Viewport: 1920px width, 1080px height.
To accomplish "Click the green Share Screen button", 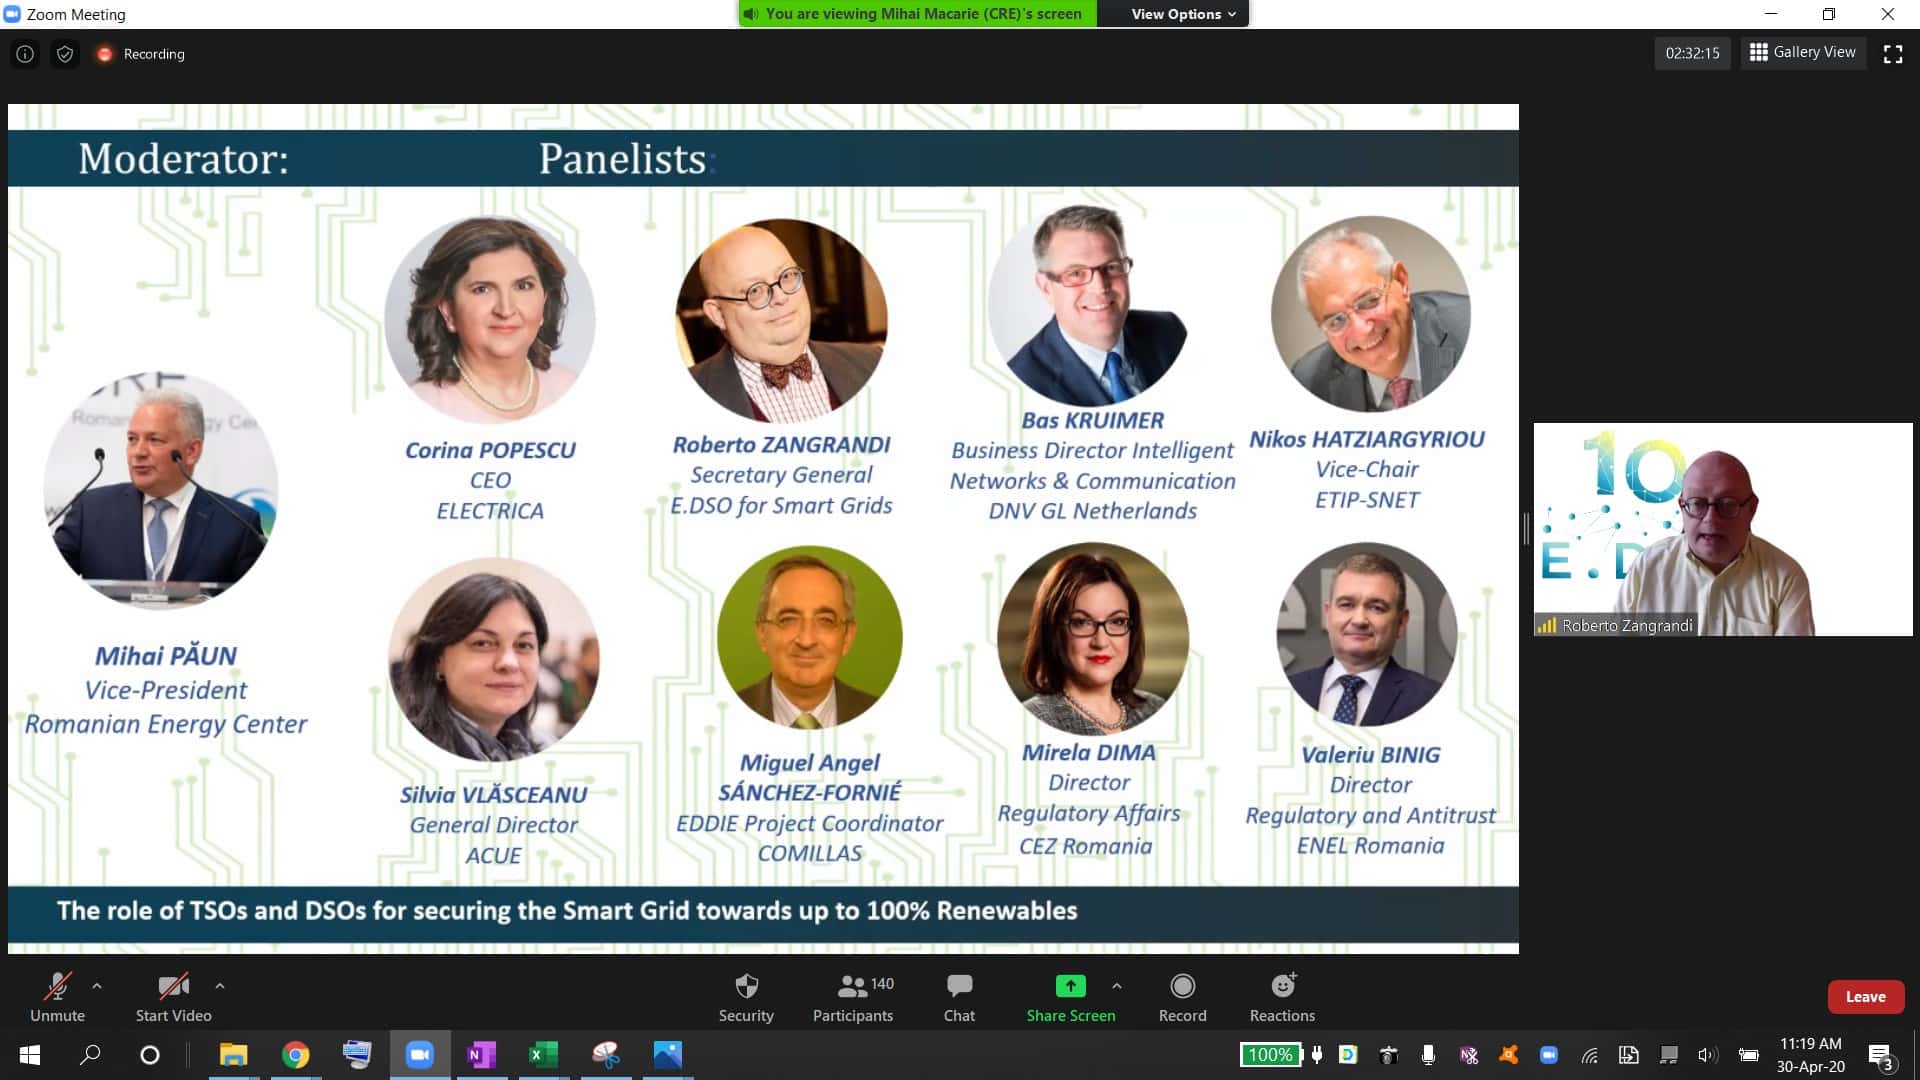I will coord(1070,997).
